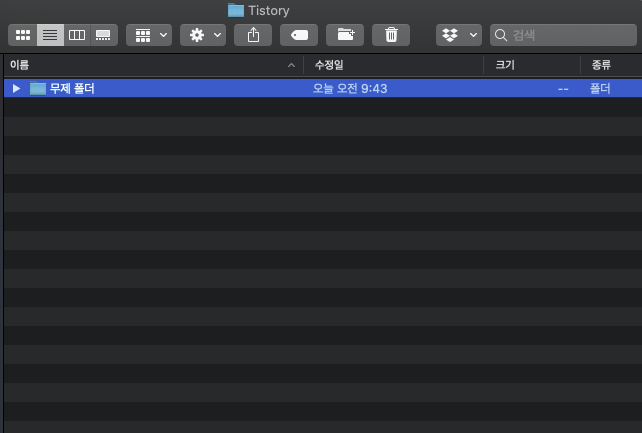Click the magnifier icon in search
The image size is (642, 433).
(x=501, y=35)
